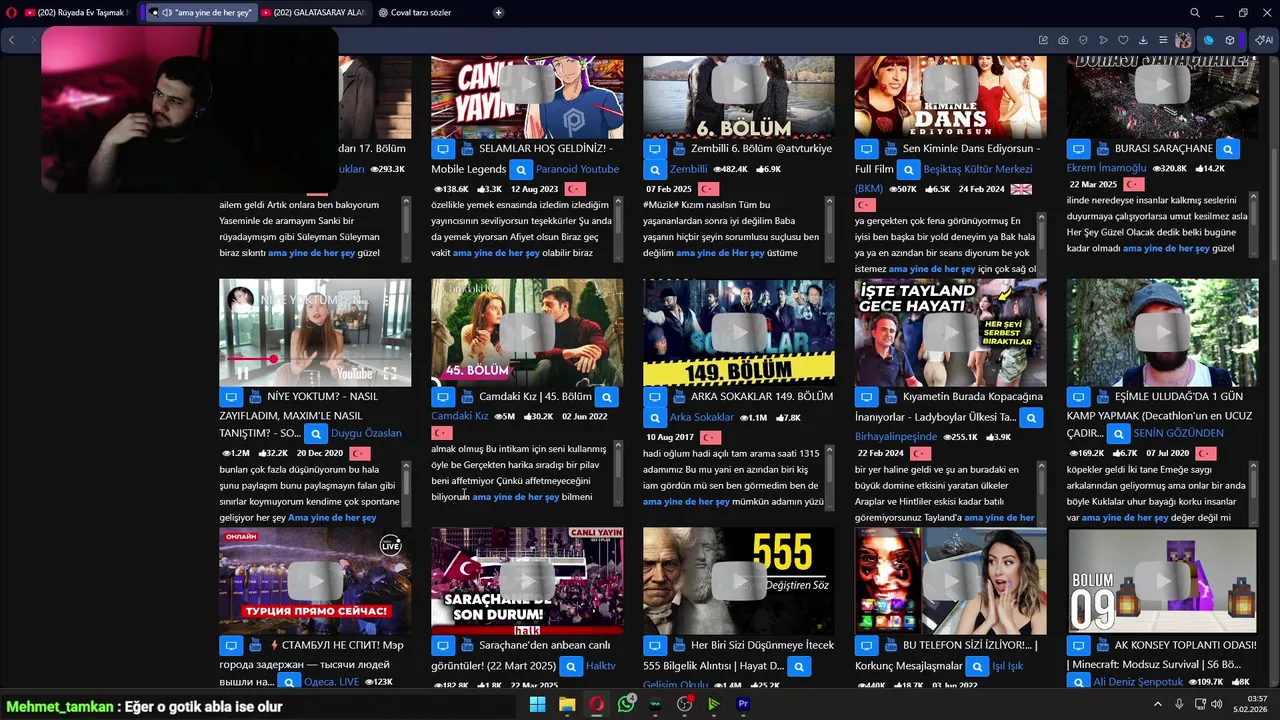This screenshot has height=720, width=1280.
Task: Click search icon before Işıl Işık channel
Action: click(976, 665)
